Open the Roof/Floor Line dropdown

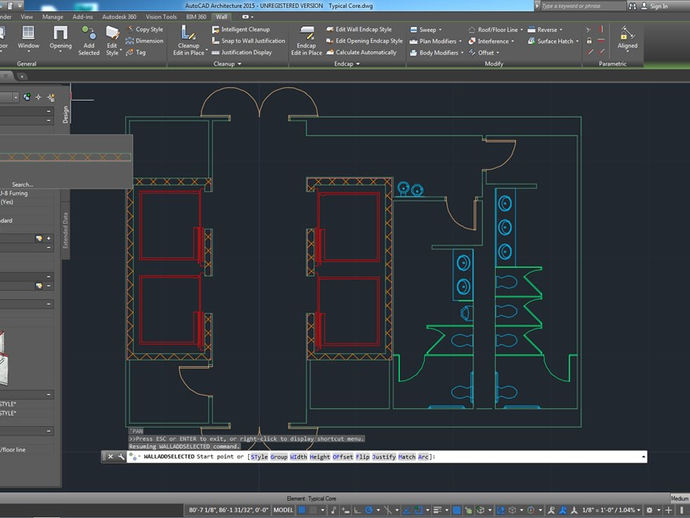495,30
